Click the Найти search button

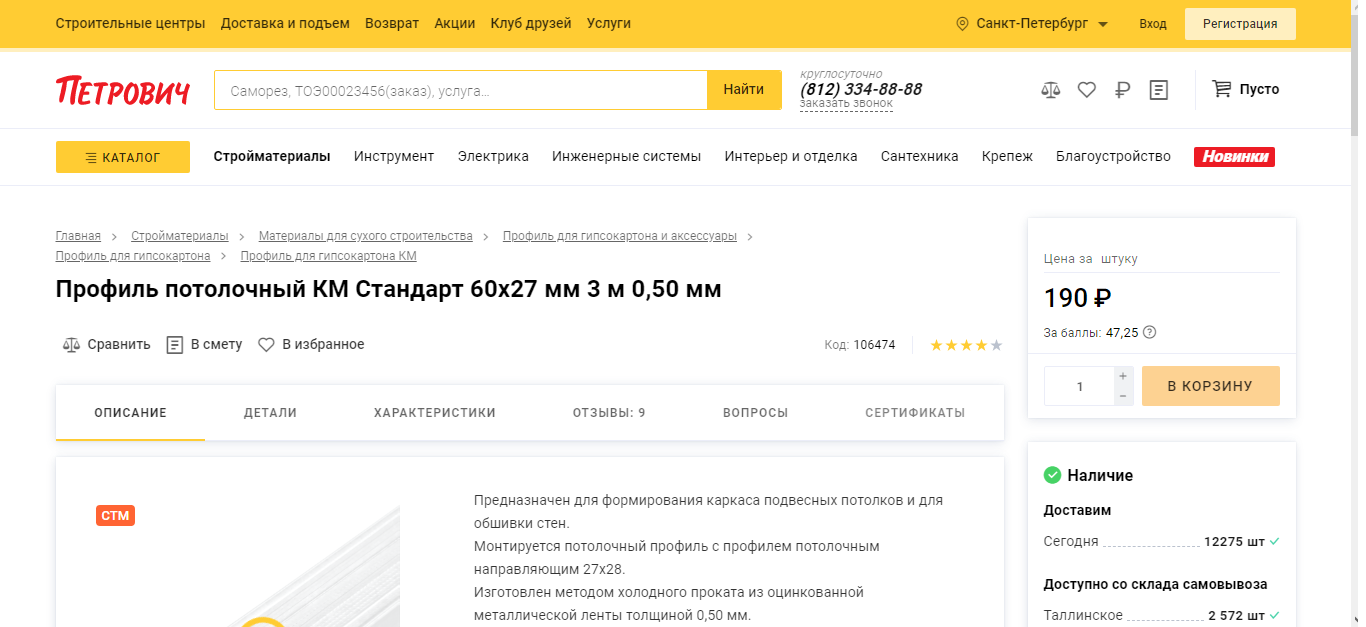[744, 90]
